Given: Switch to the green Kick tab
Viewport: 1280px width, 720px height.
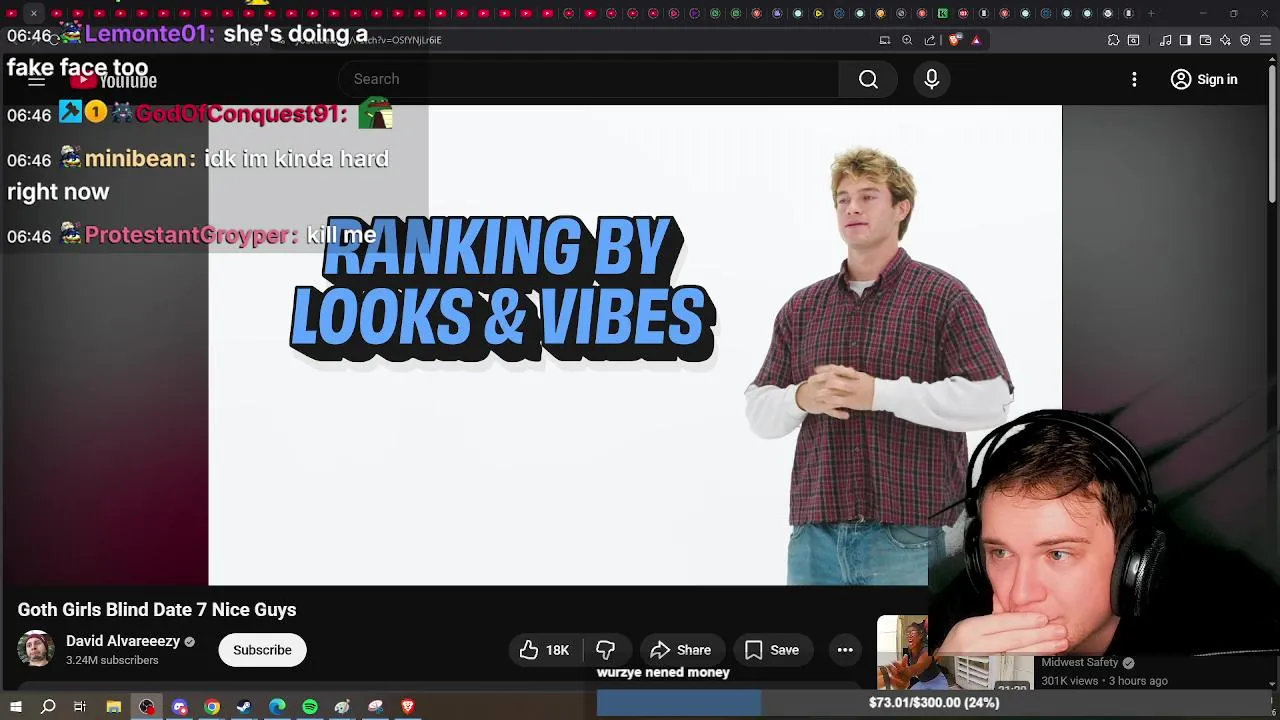Looking at the screenshot, I should pos(942,13).
